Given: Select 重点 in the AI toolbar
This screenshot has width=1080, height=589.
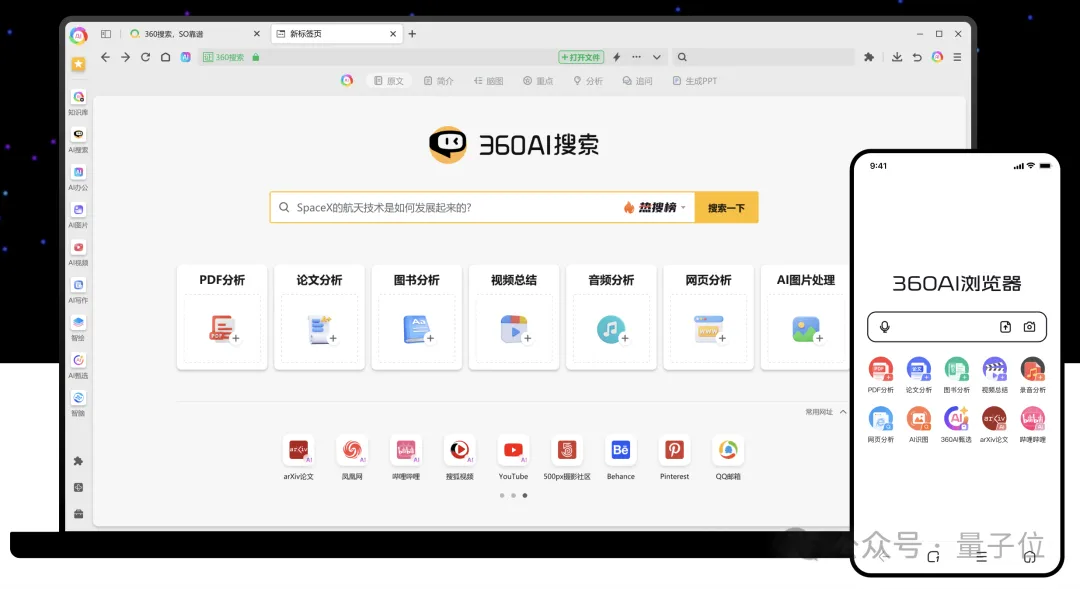Looking at the screenshot, I should [x=538, y=80].
